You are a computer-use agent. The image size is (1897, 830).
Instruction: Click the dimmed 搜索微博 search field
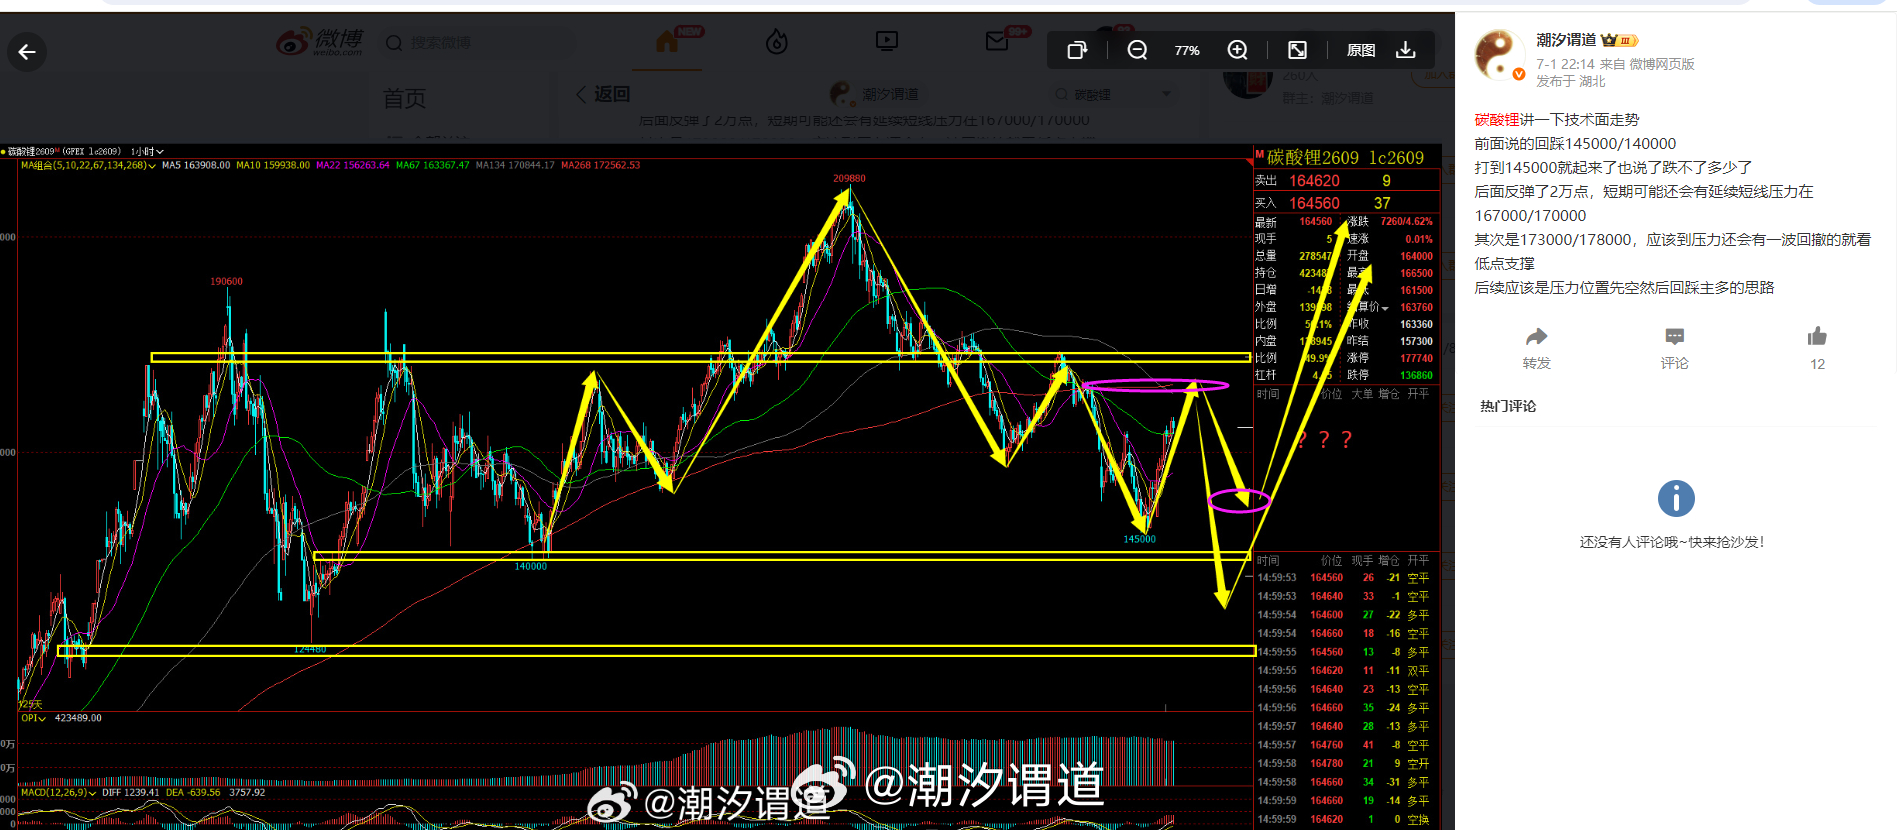coord(478,43)
